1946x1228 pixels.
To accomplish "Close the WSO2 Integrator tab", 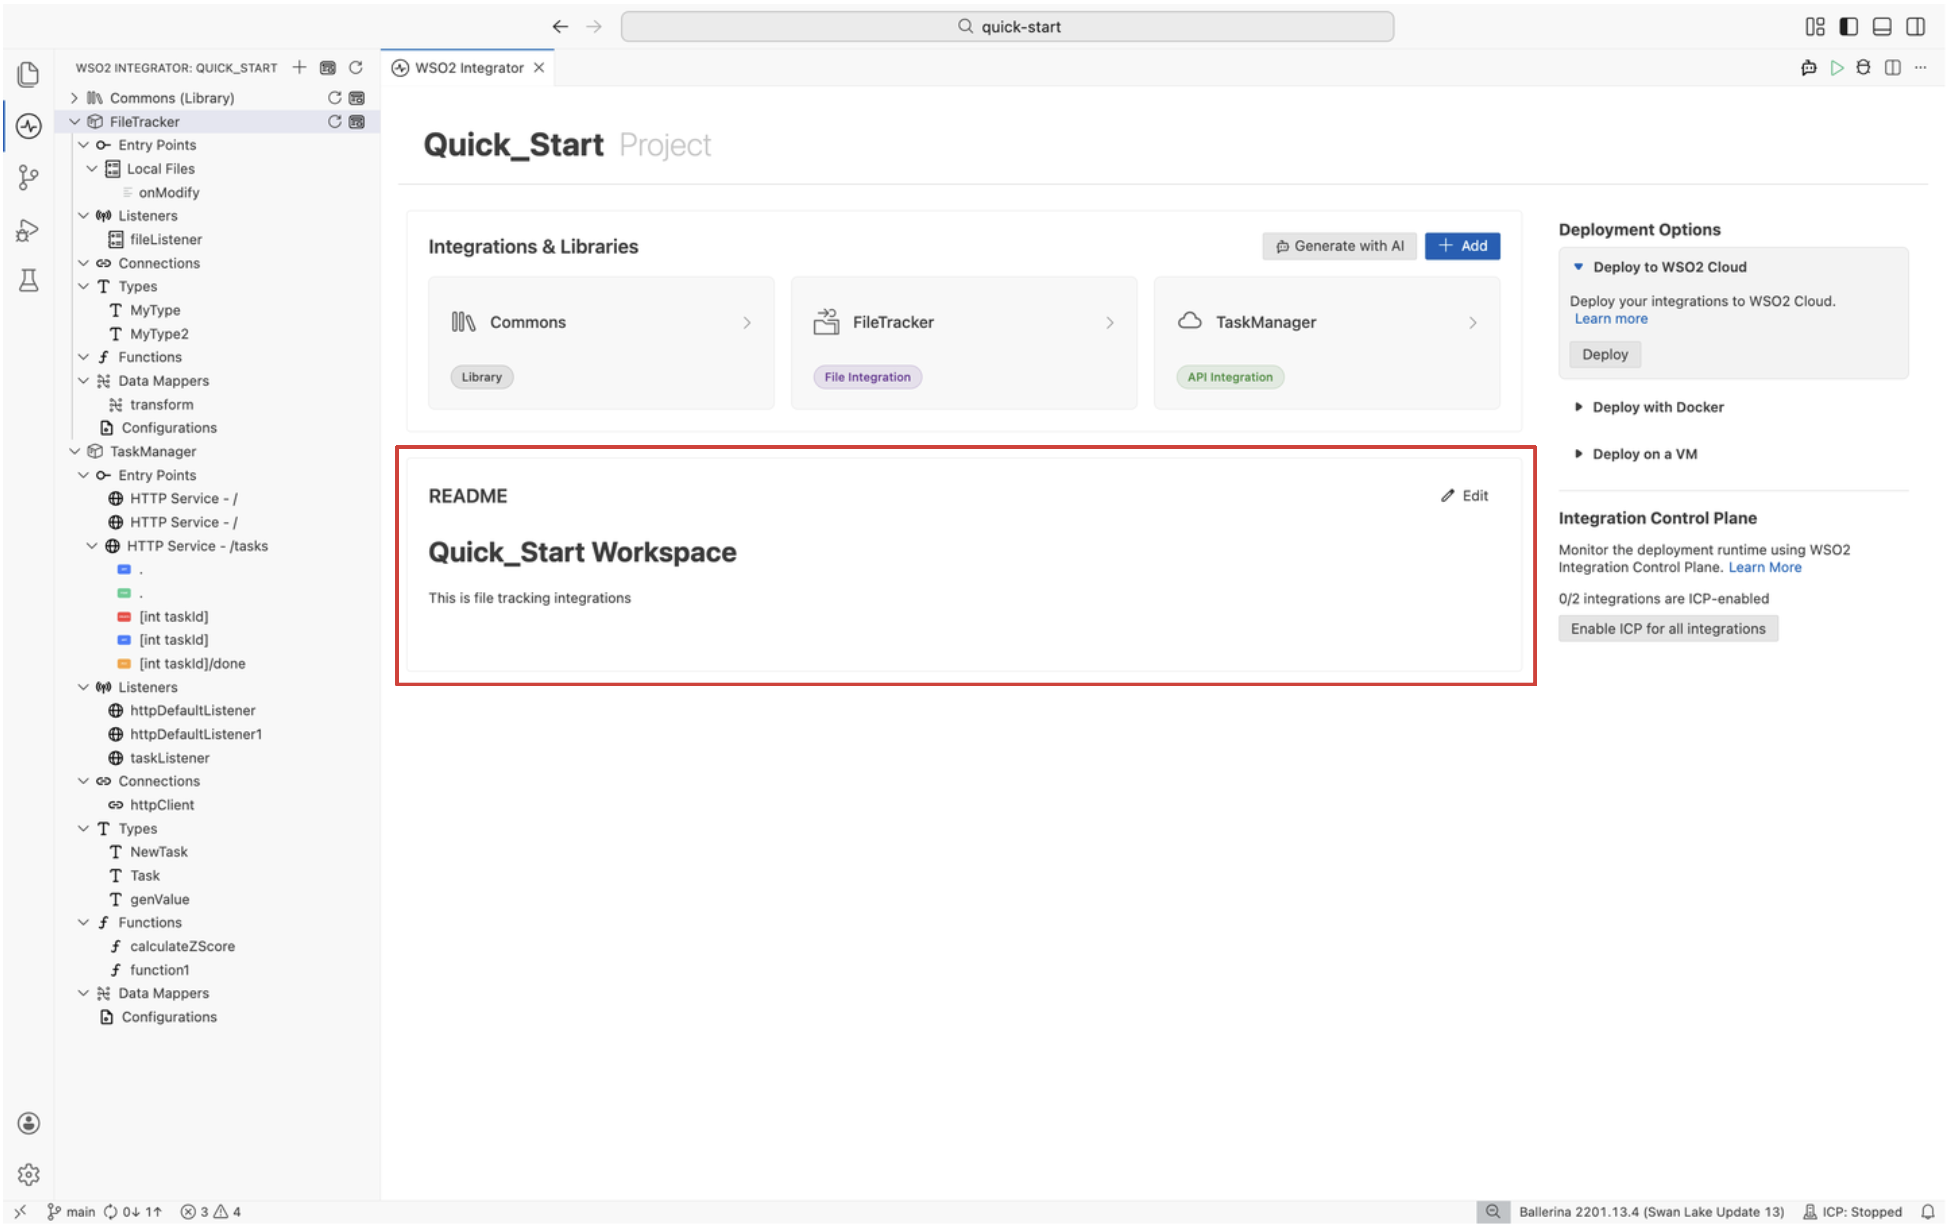I will pos(539,68).
